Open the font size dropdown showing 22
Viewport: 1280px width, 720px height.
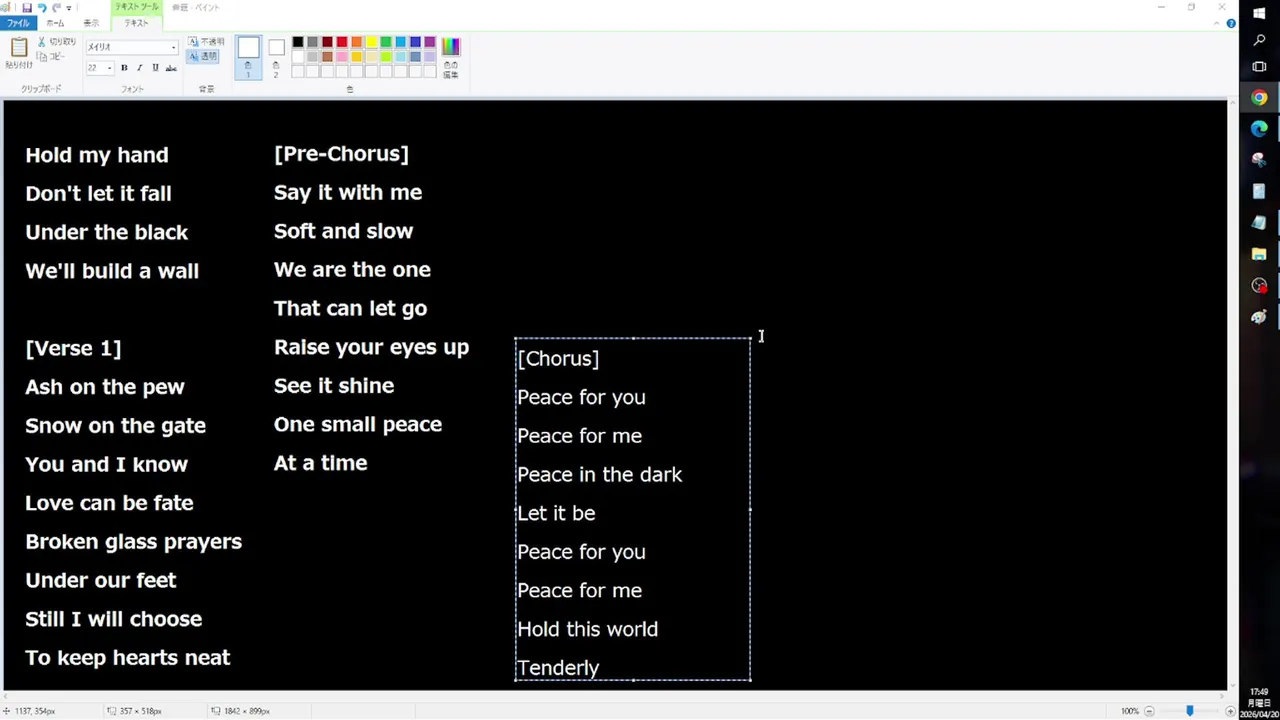[109, 68]
